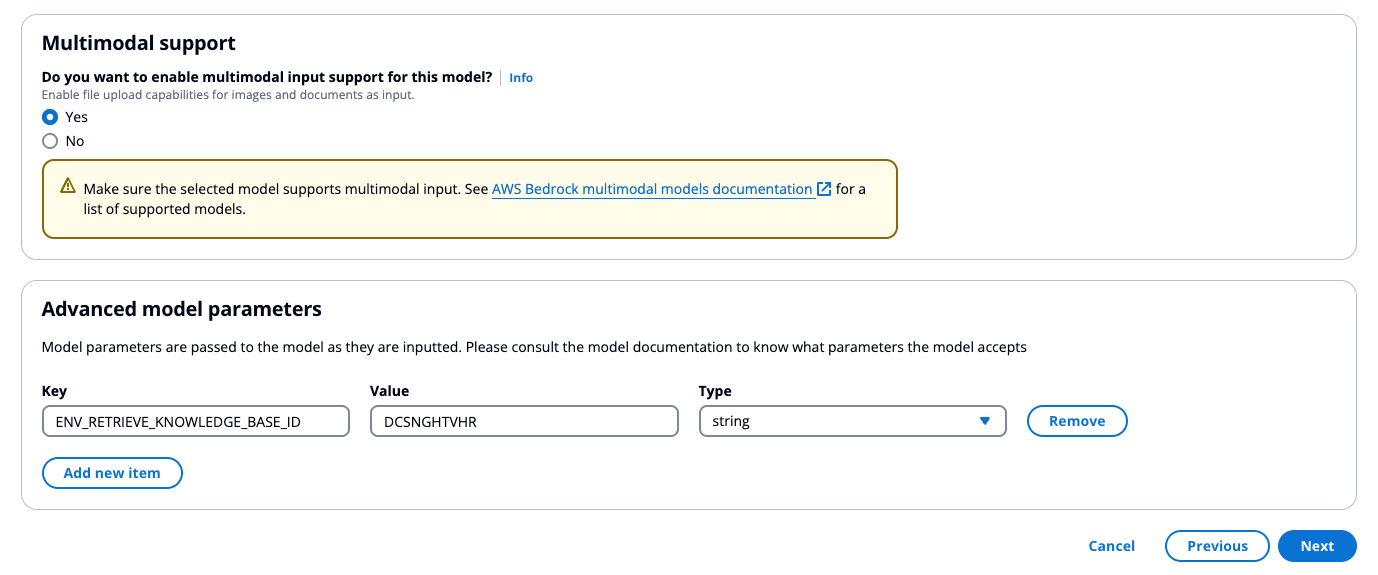Click the warning triangle icon in alert

coord(67,186)
